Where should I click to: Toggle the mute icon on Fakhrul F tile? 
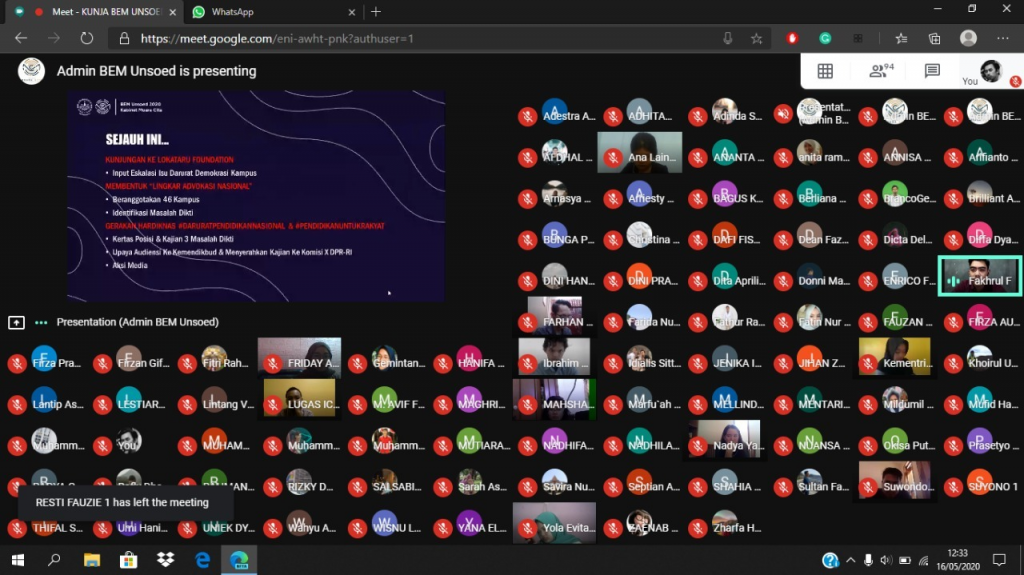(x=953, y=281)
